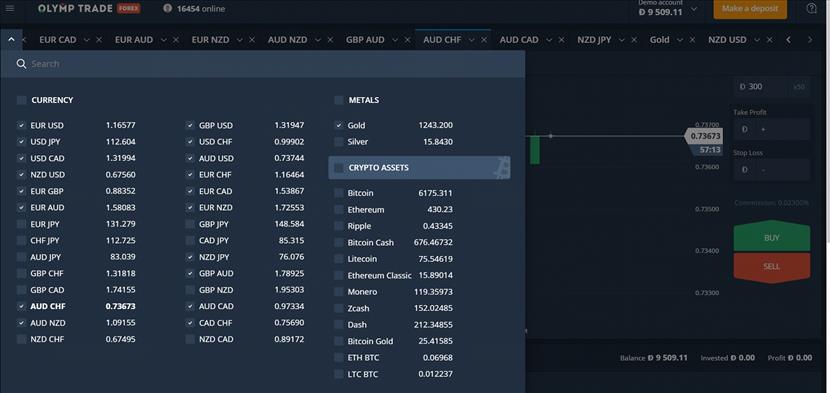
Task: Click the help question mark icon
Action: point(811,8)
